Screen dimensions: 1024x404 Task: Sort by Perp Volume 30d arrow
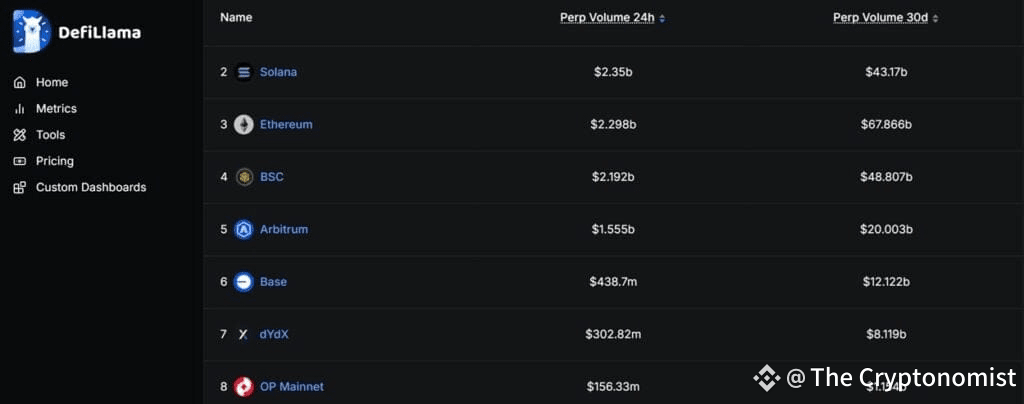(x=935, y=19)
